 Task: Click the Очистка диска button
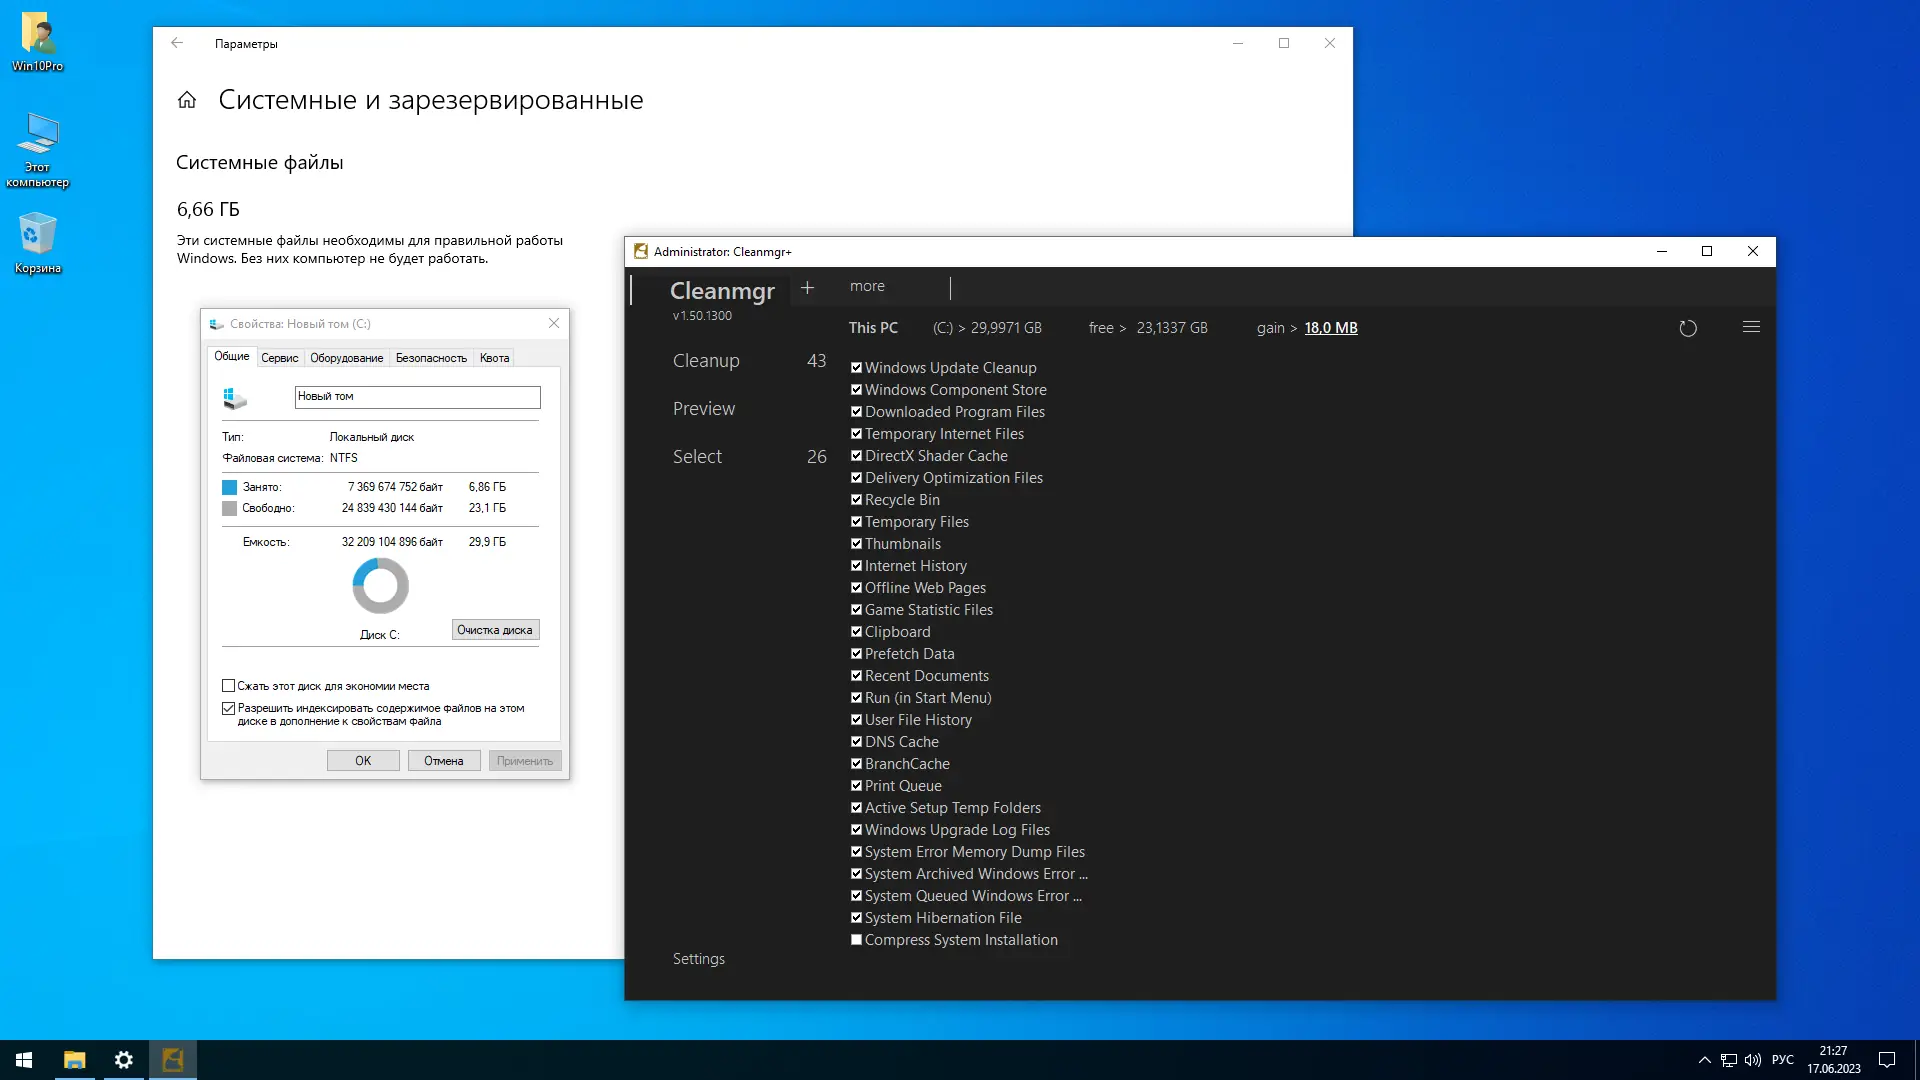pos(495,630)
